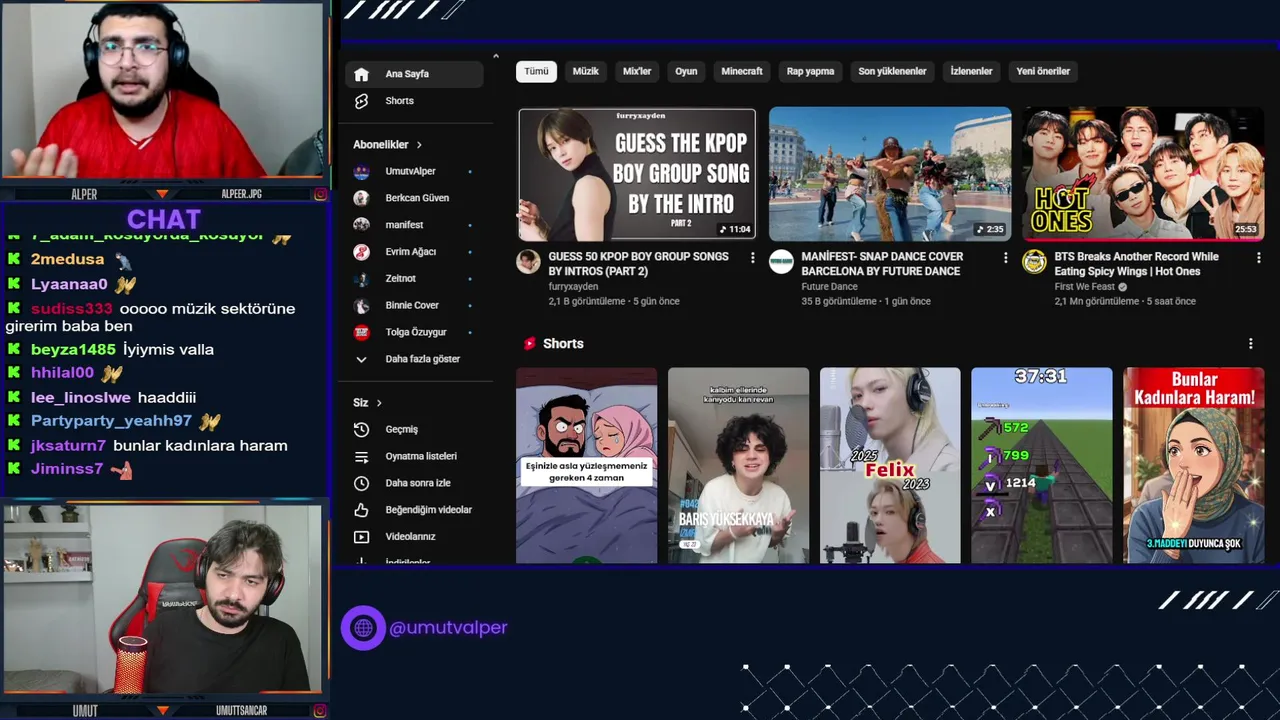This screenshot has width=1280, height=720.
Task: Click jksaturn7 username in chat
Action: click(68, 446)
